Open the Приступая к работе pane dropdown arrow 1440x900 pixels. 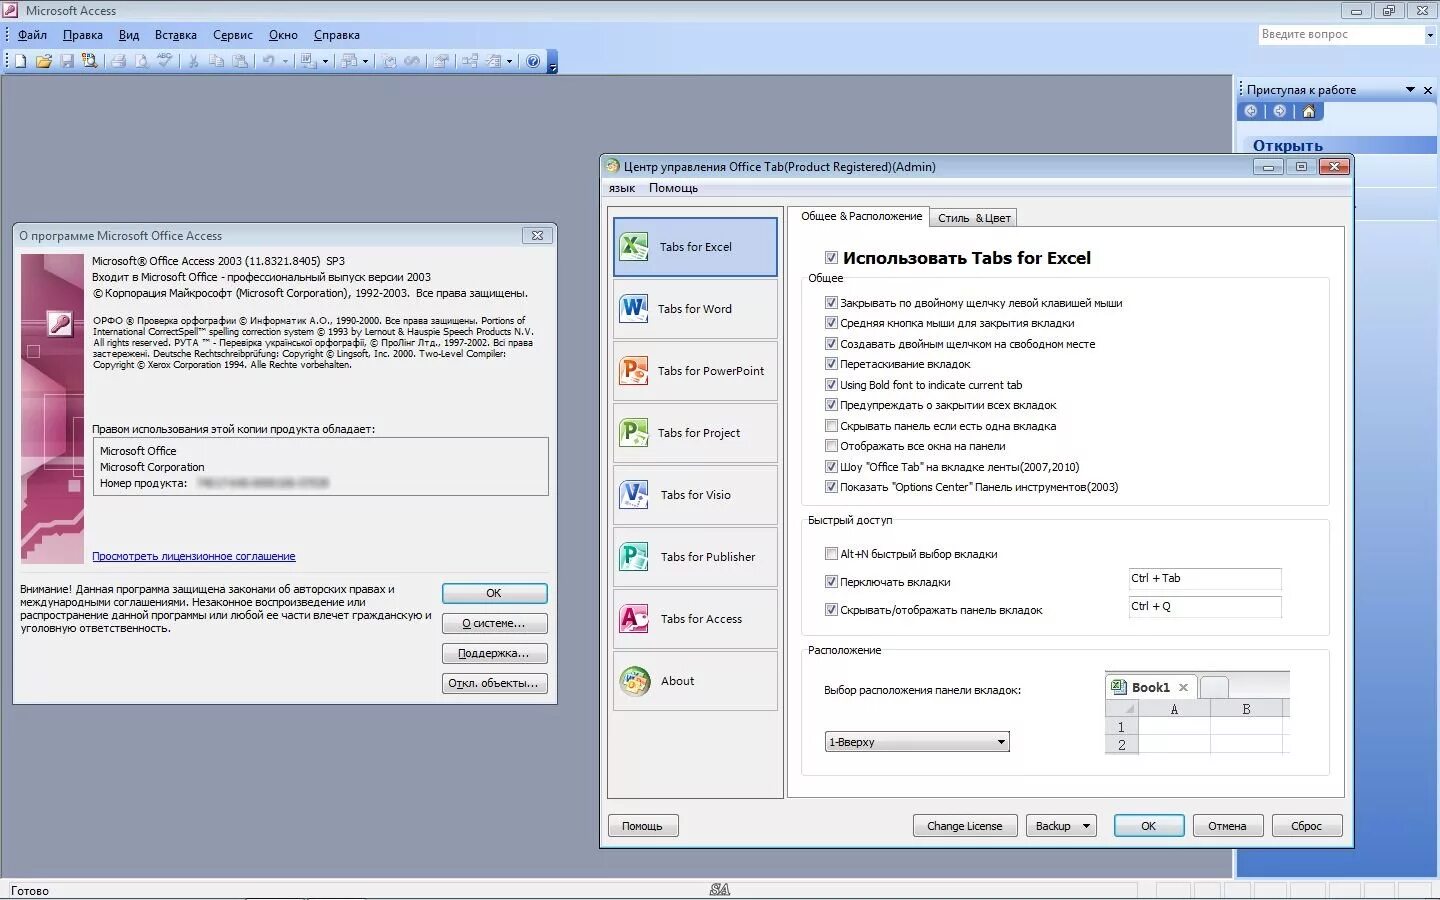[1410, 90]
